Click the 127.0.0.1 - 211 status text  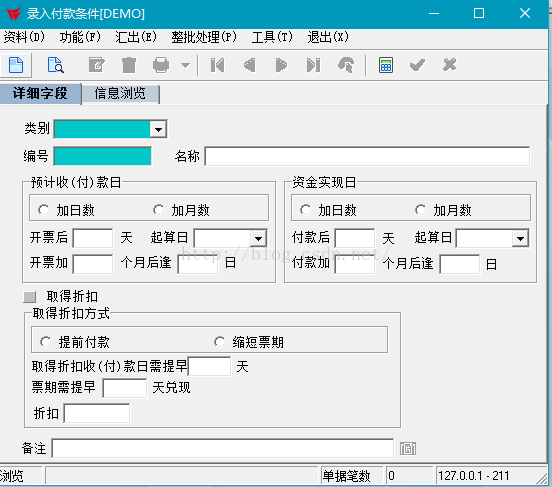474,476
